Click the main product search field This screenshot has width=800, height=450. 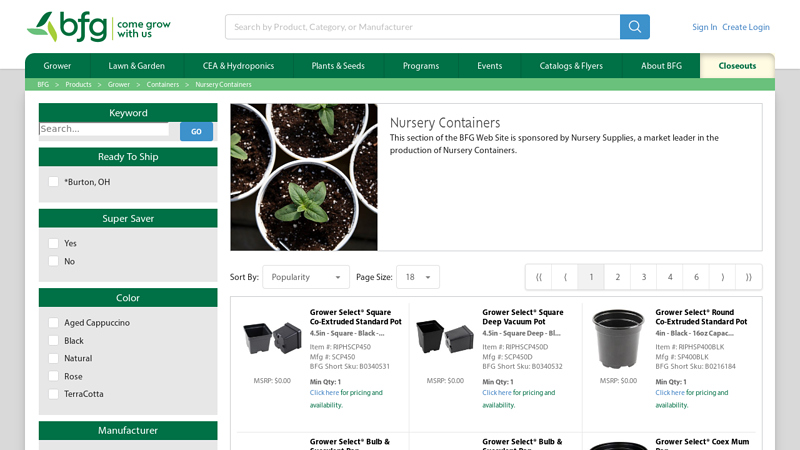click(x=422, y=27)
